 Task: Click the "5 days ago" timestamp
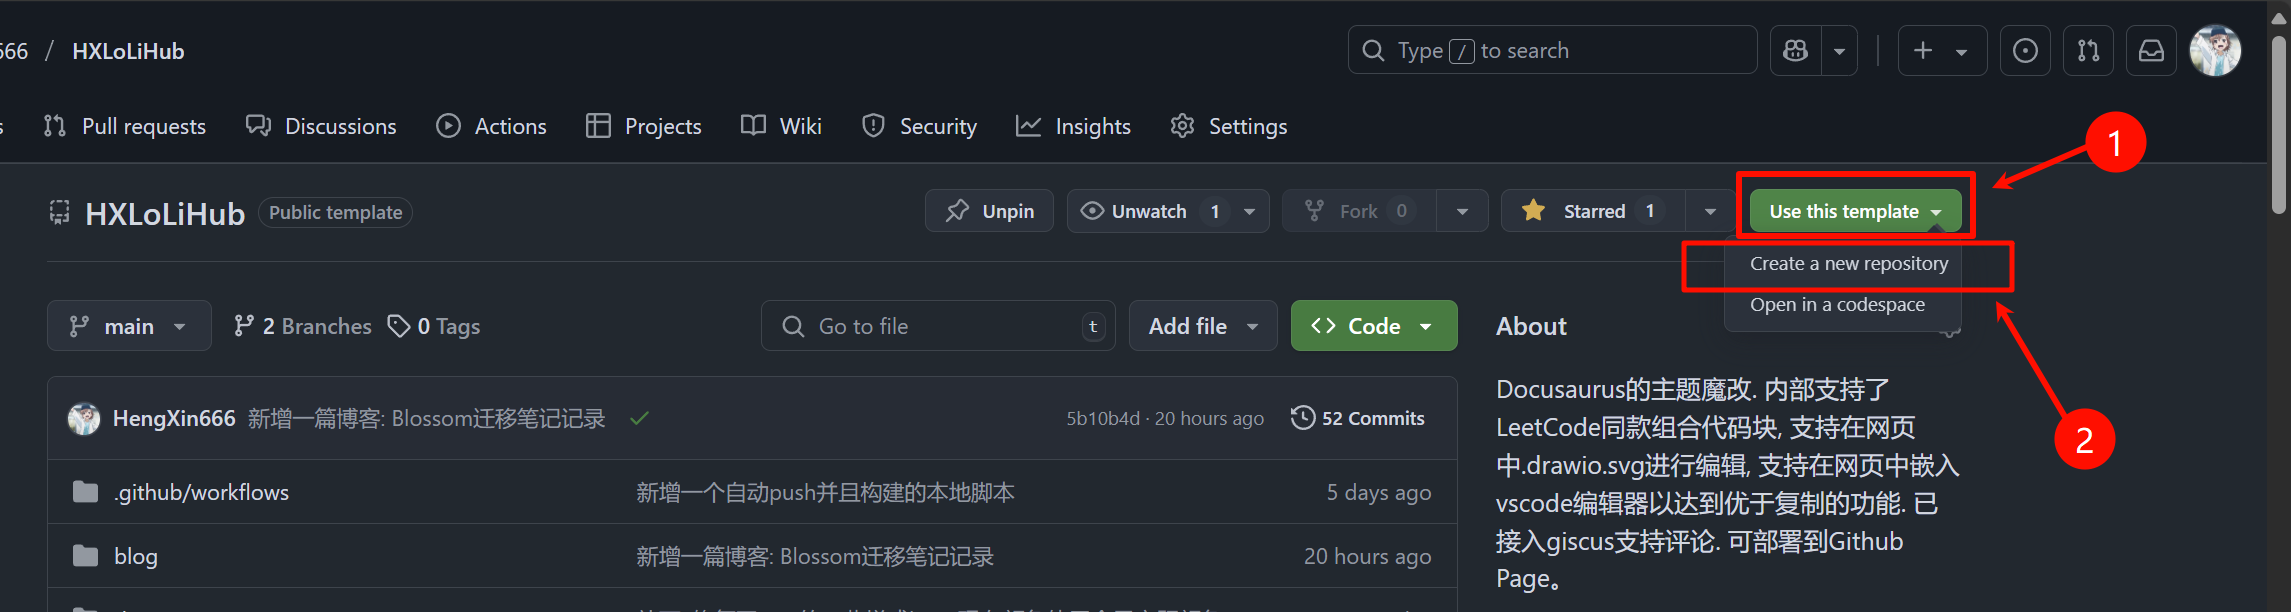[1379, 492]
